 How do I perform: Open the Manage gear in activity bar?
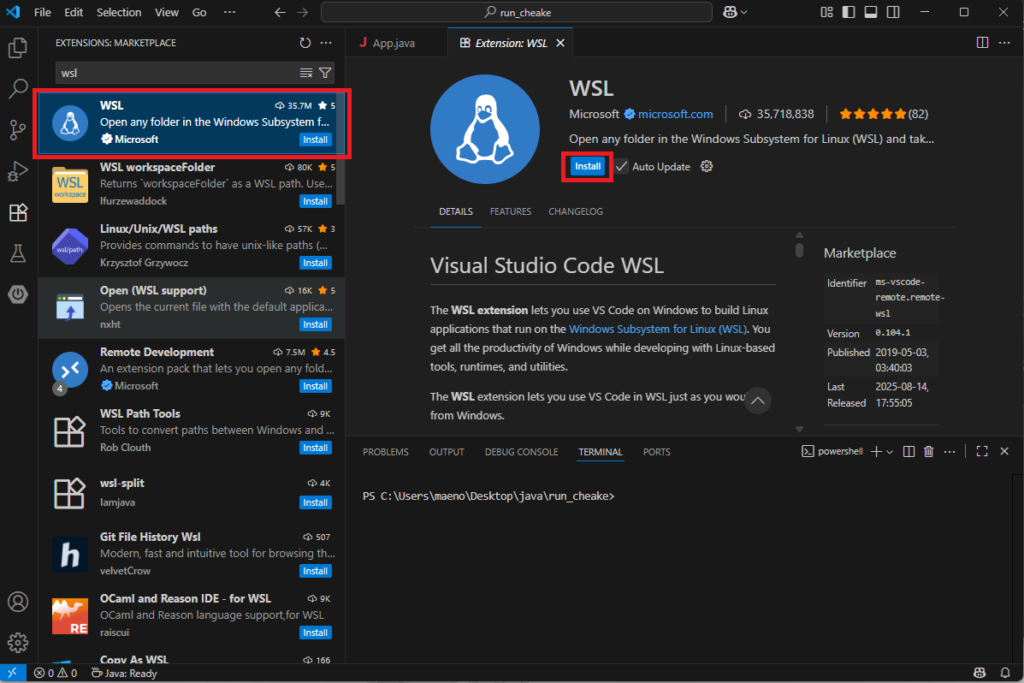(18, 643)
